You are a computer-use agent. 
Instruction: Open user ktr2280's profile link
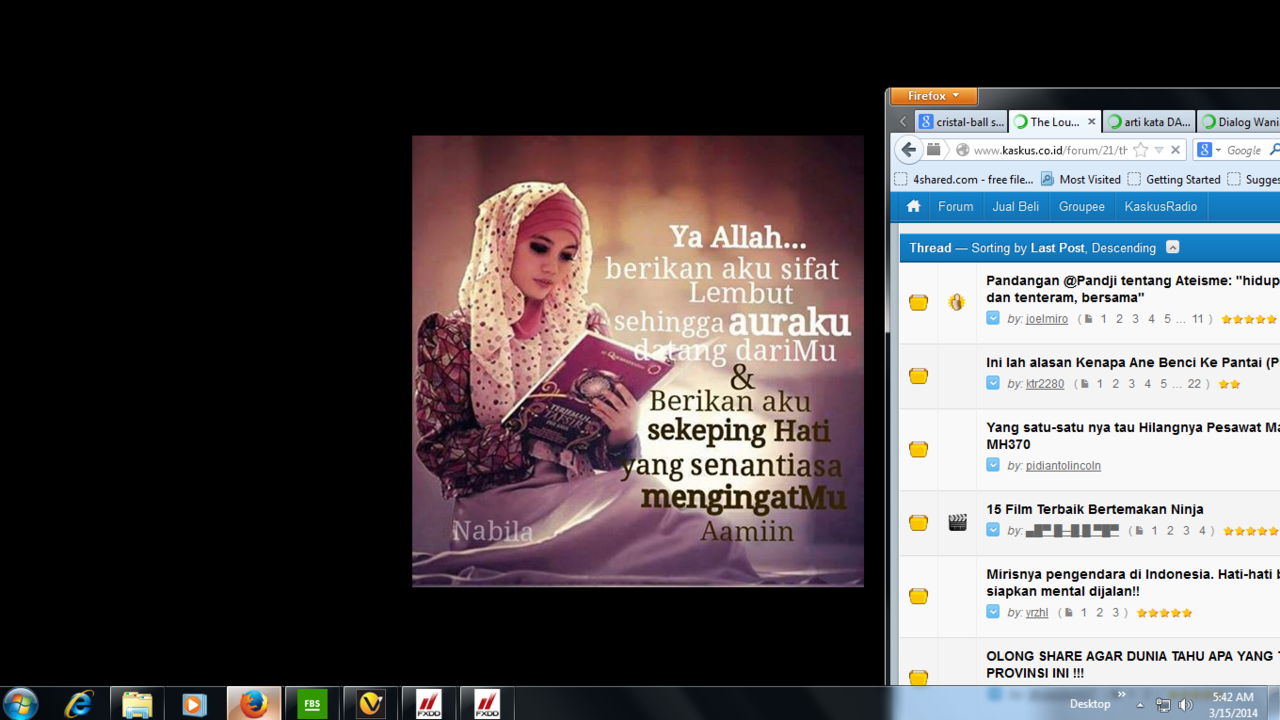pyautogui.click(x=1043, y=383)
